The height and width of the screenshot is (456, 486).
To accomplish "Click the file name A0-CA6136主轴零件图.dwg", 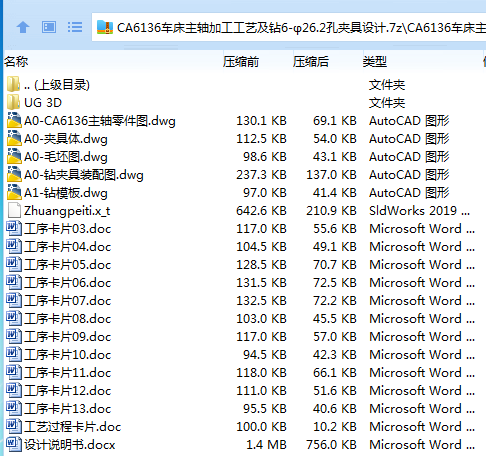I will [100, 121].
